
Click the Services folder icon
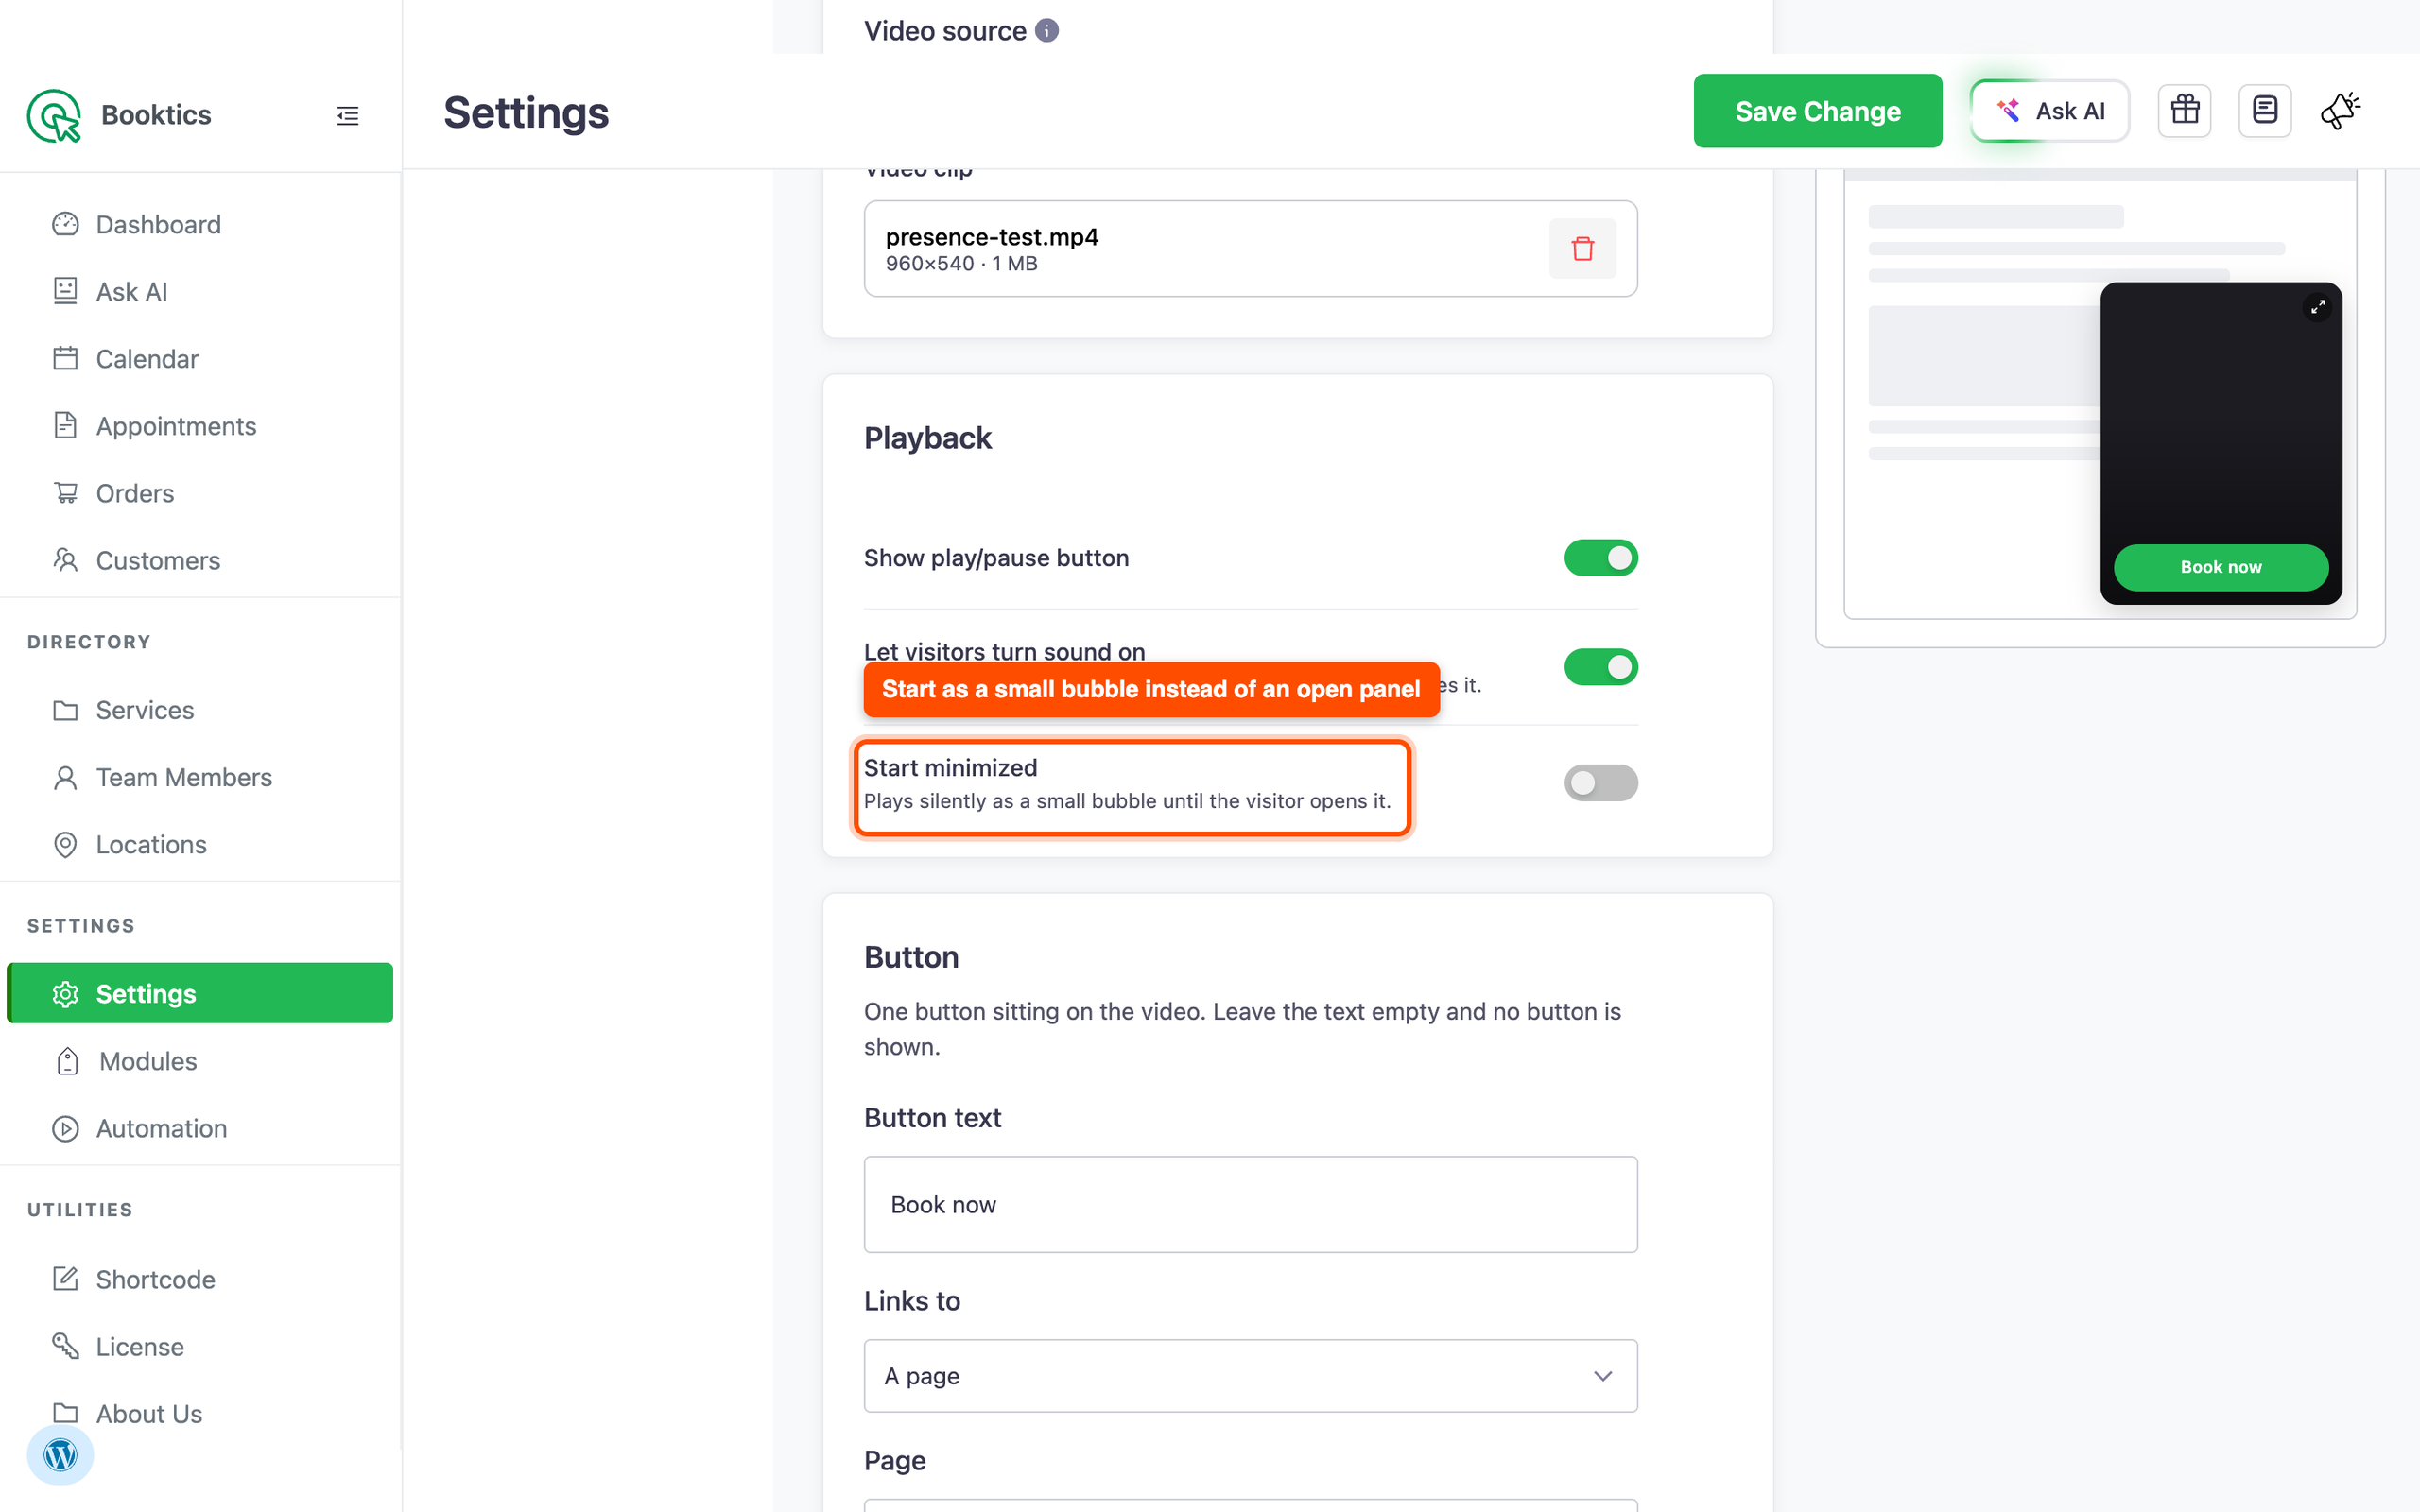tap(65, 710)
